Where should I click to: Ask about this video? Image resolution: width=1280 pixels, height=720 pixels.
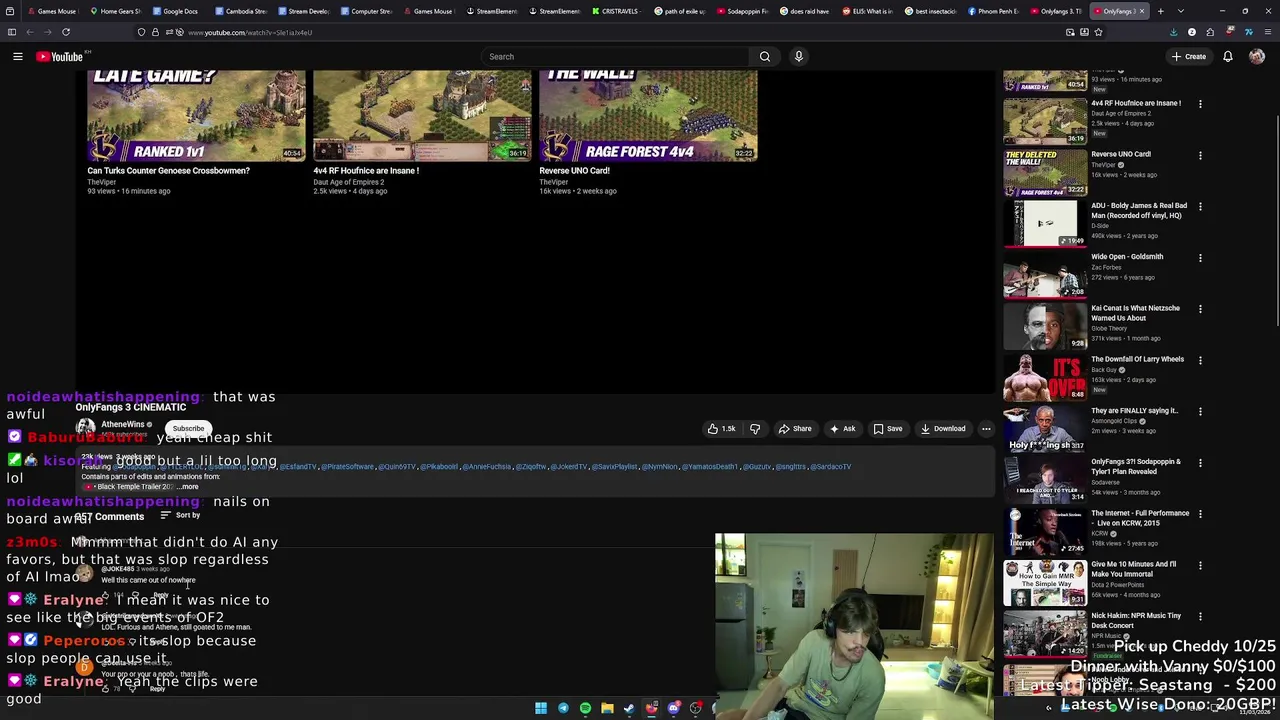point(842,429)
